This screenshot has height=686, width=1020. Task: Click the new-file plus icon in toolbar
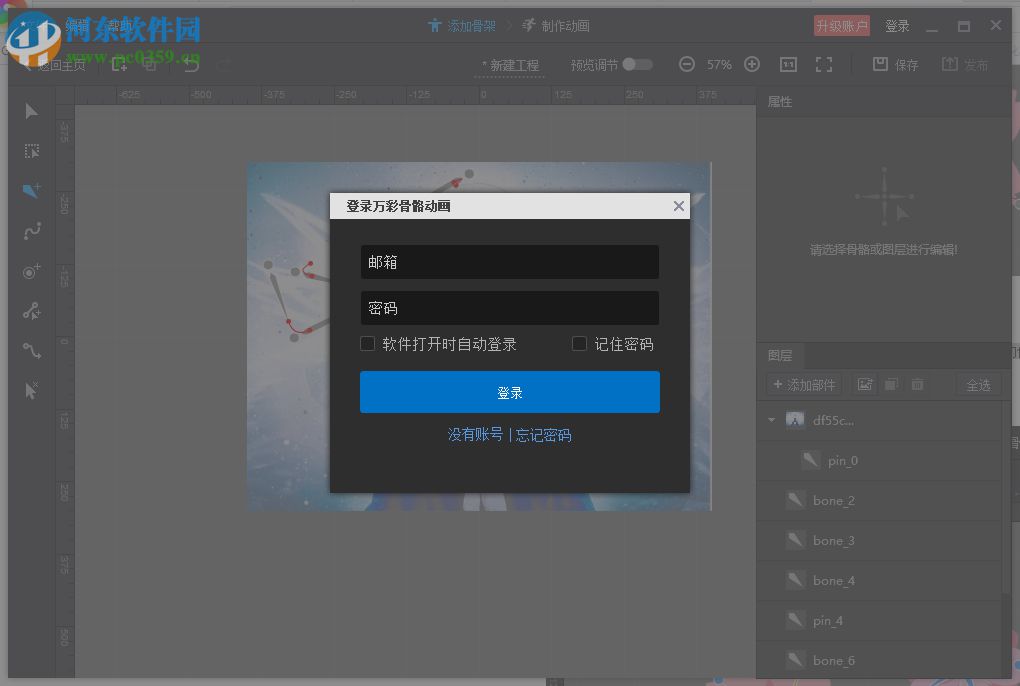coord(119,64)
